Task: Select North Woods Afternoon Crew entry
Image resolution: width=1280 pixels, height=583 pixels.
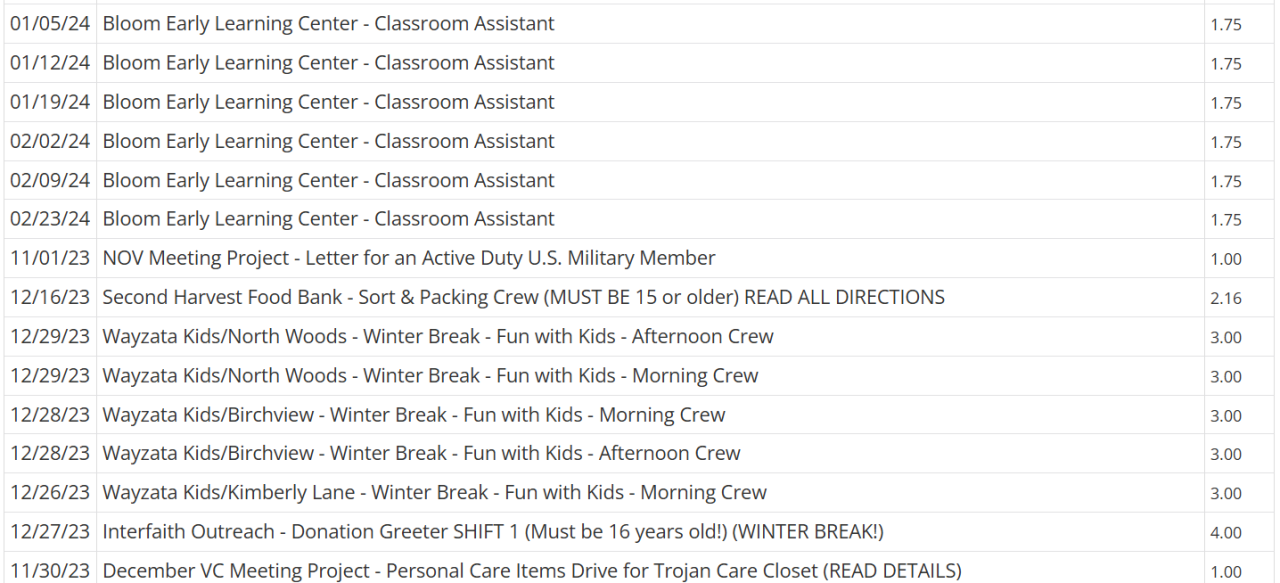Action: tap(438, 336)
